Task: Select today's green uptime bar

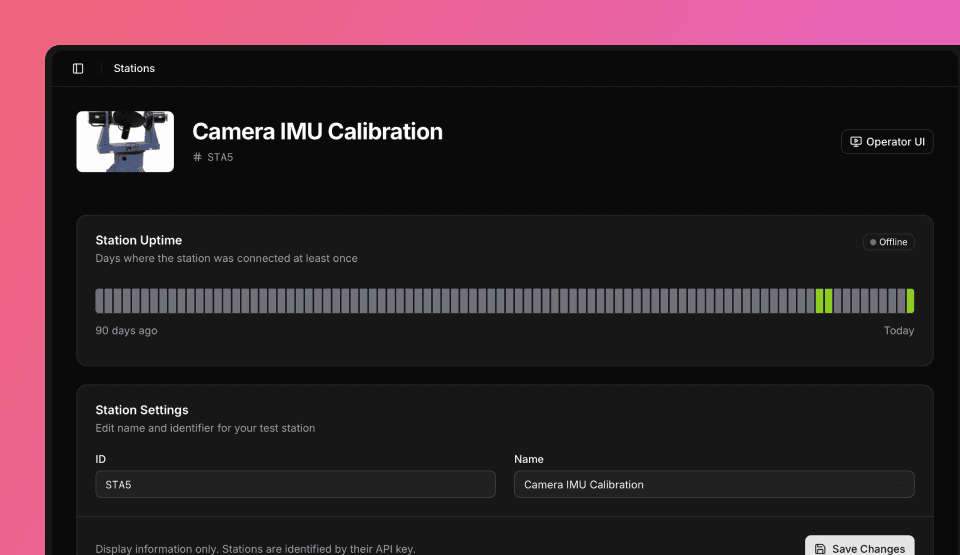Action: (x=910, y=301)
